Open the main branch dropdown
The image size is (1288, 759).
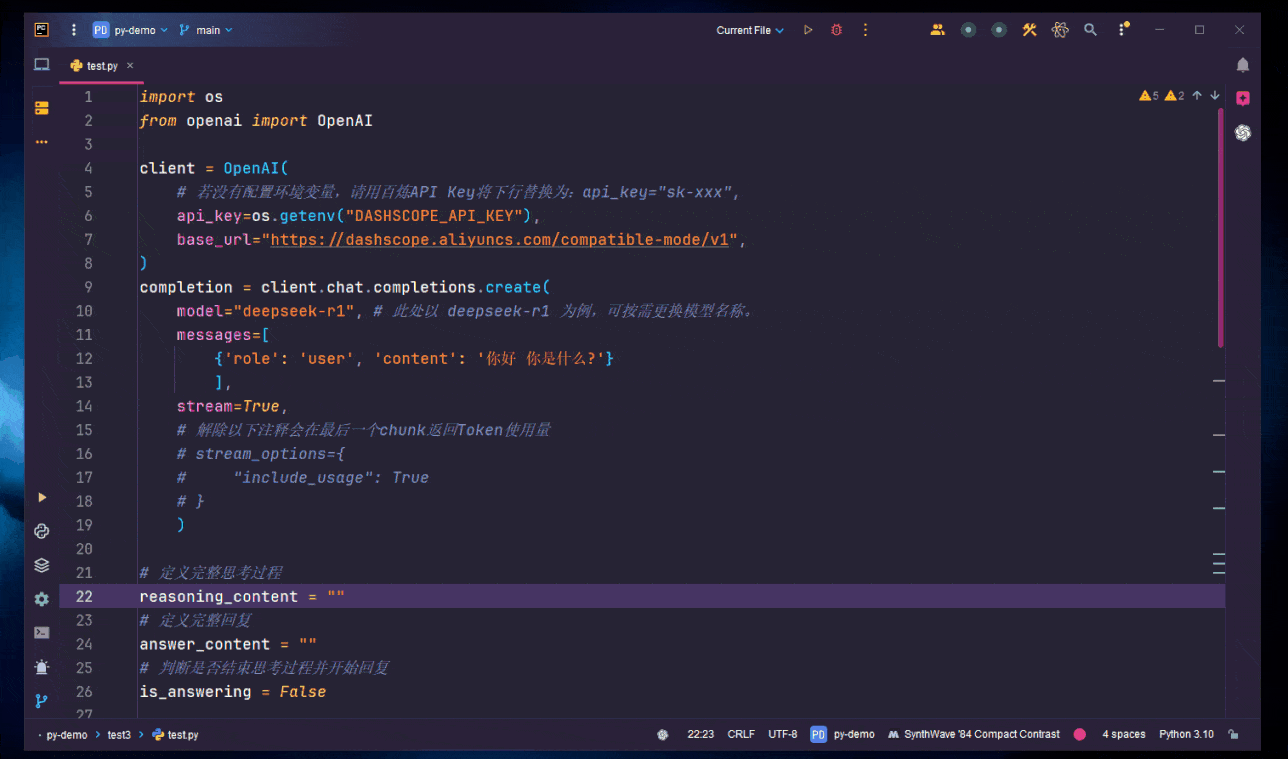click(x=205, y=30)
